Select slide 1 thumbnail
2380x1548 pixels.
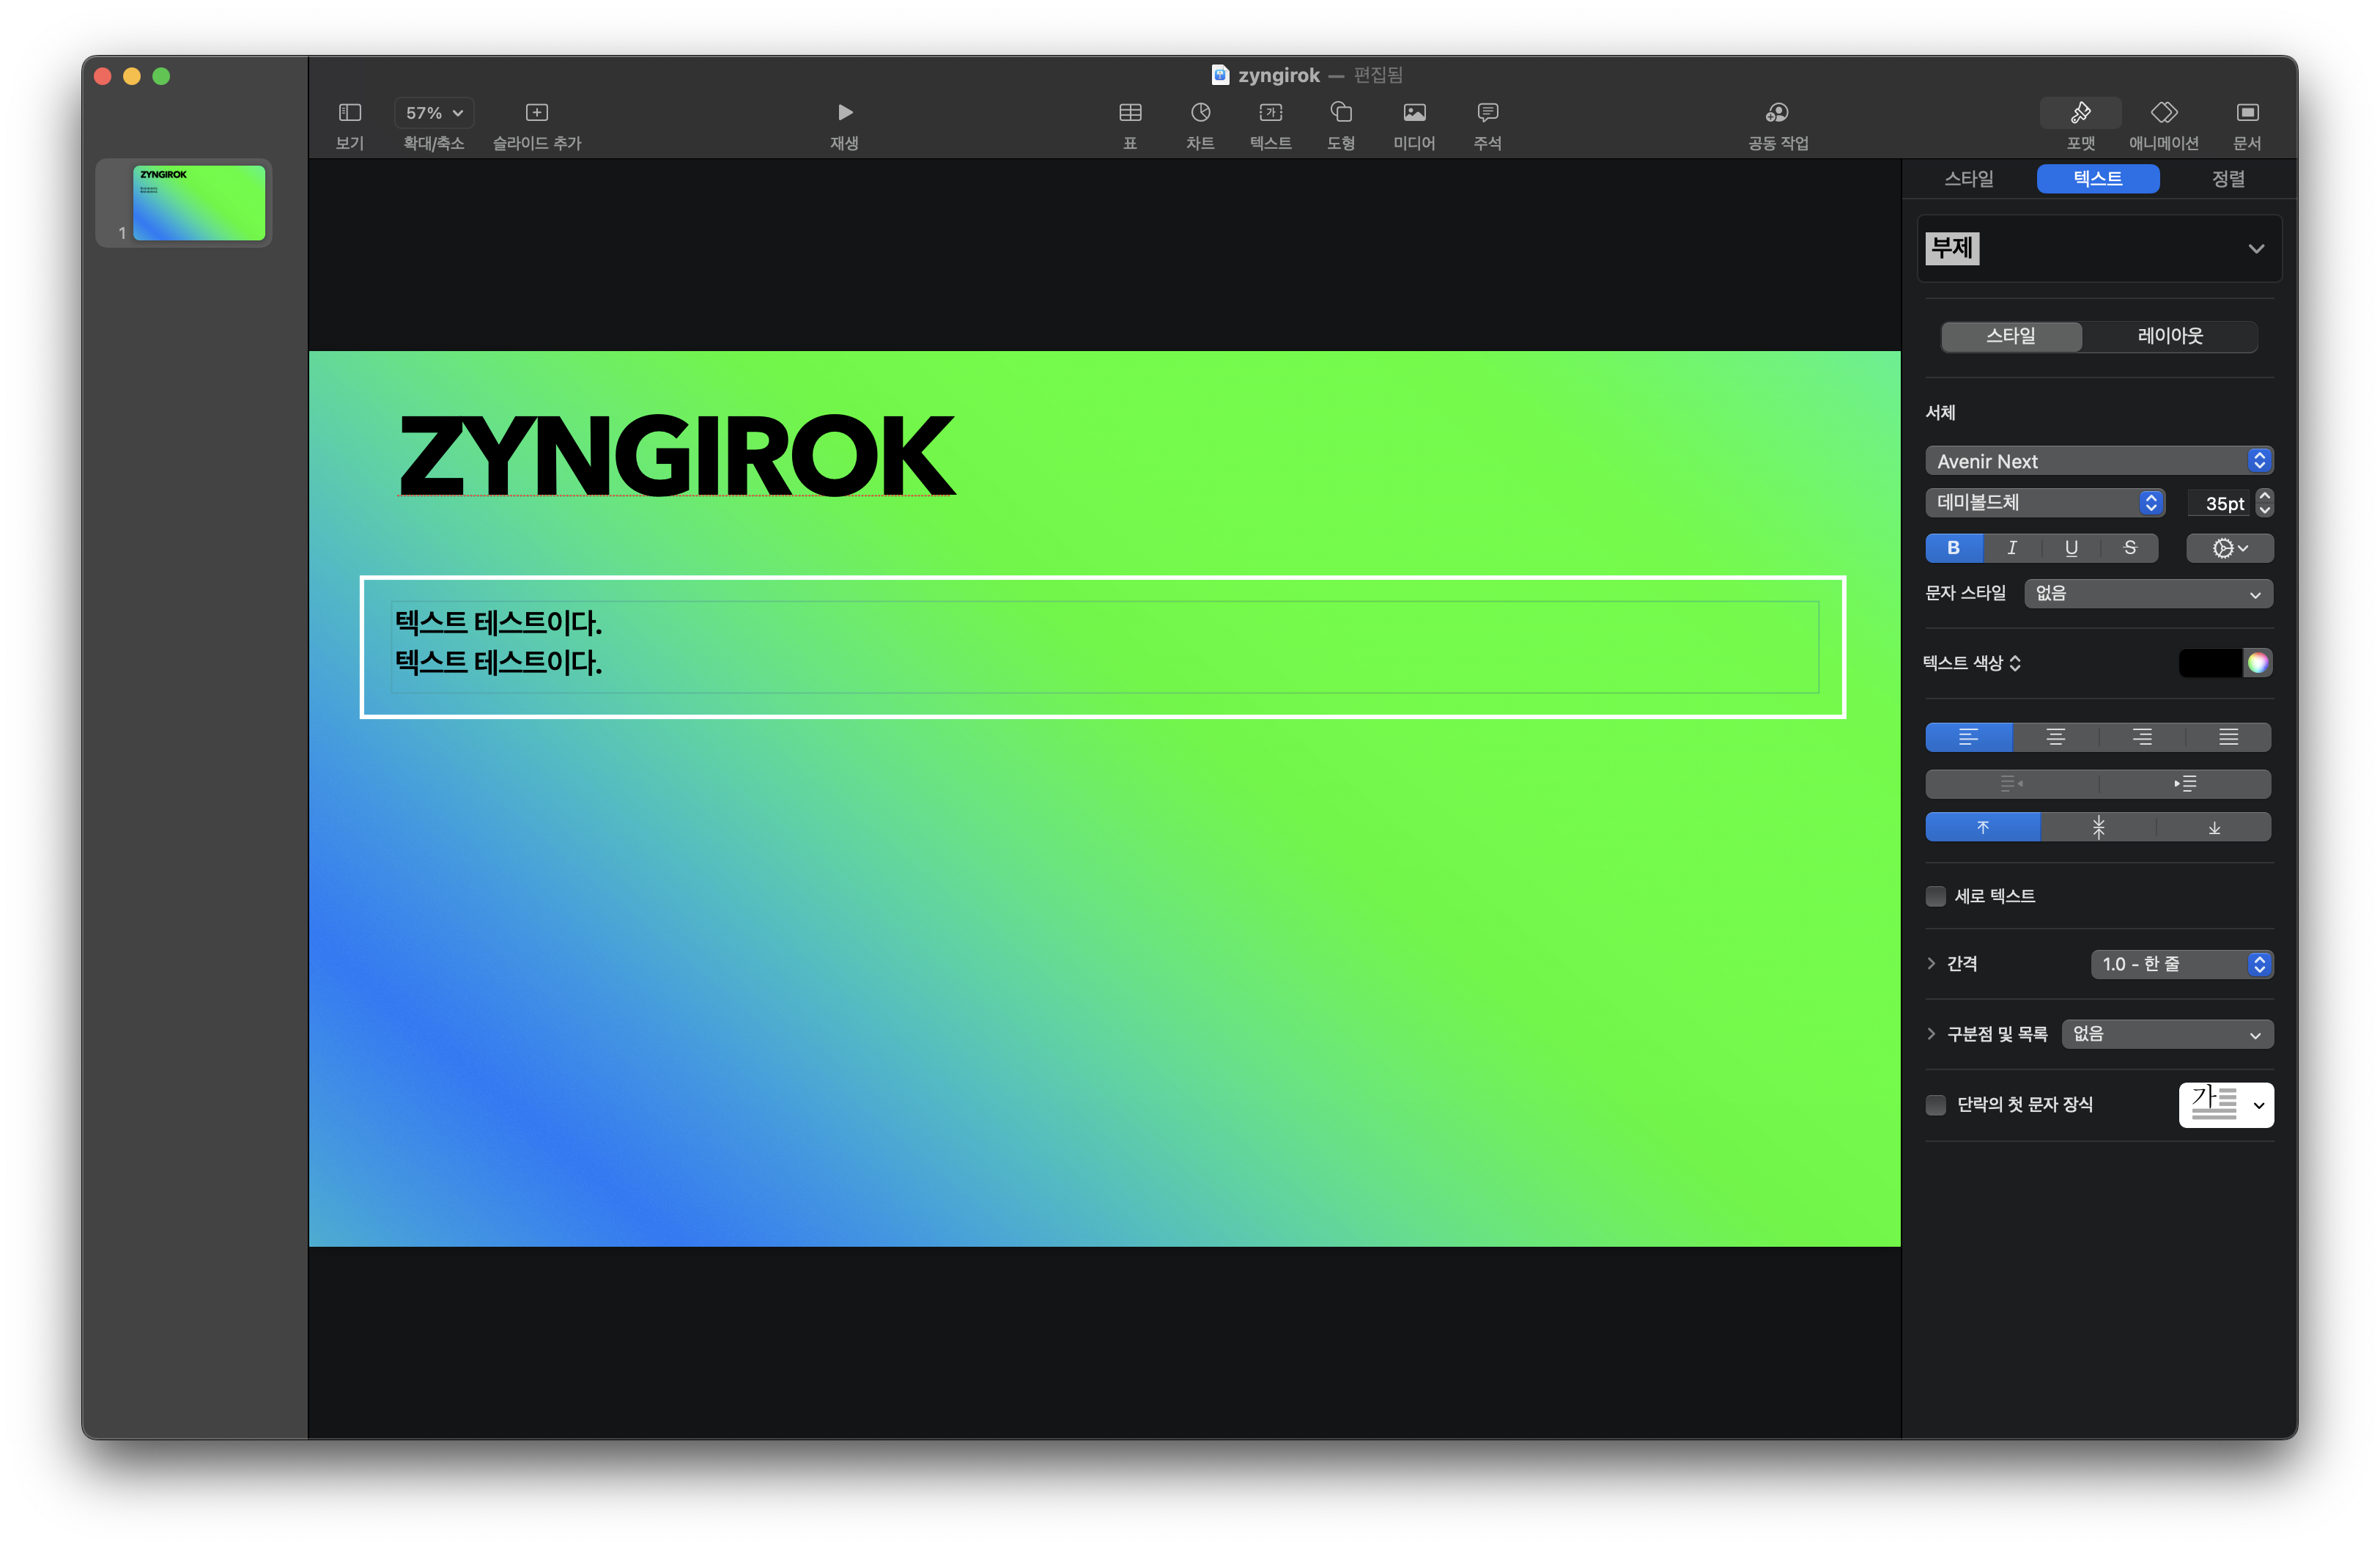pyautogui.click(x=199, y=203)
